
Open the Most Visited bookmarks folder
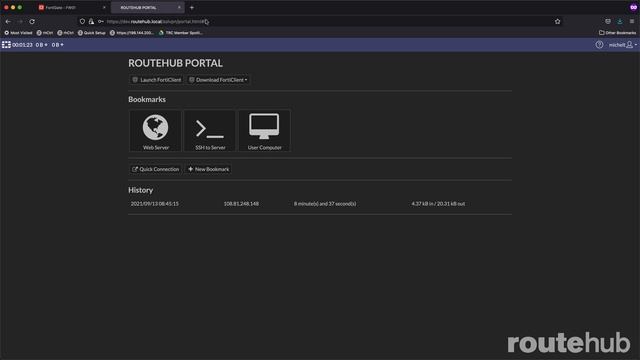tap(18, 33)
